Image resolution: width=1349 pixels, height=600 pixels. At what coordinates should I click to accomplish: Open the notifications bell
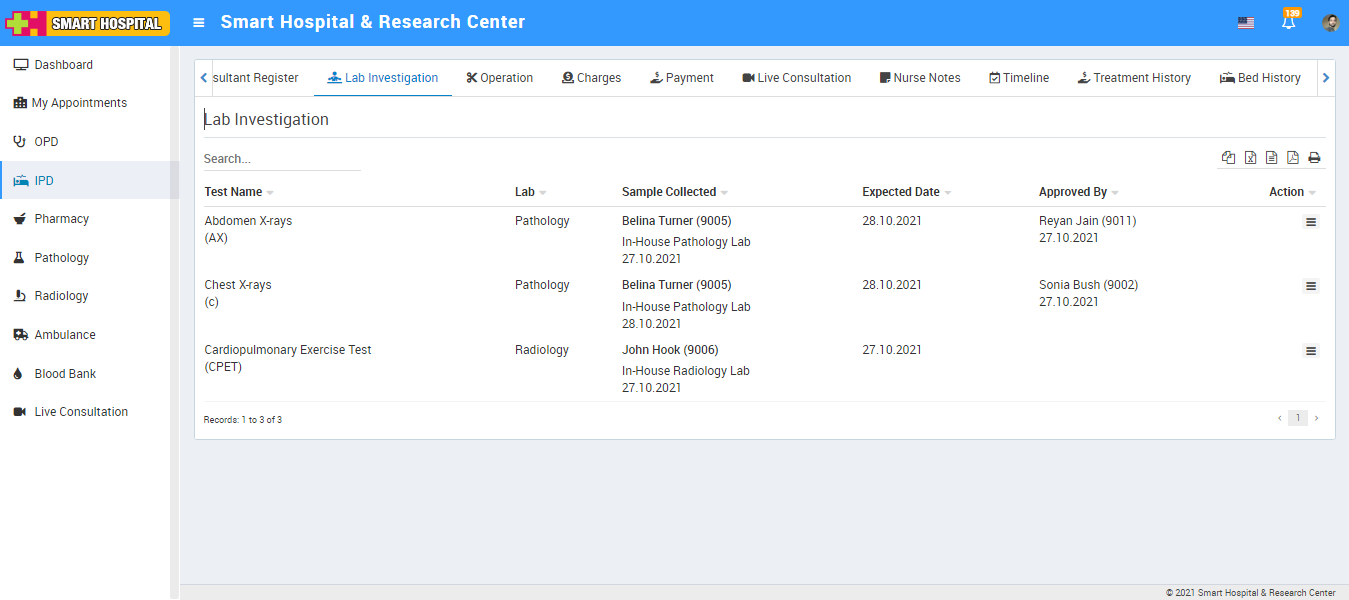click(x=1289, y=22)
